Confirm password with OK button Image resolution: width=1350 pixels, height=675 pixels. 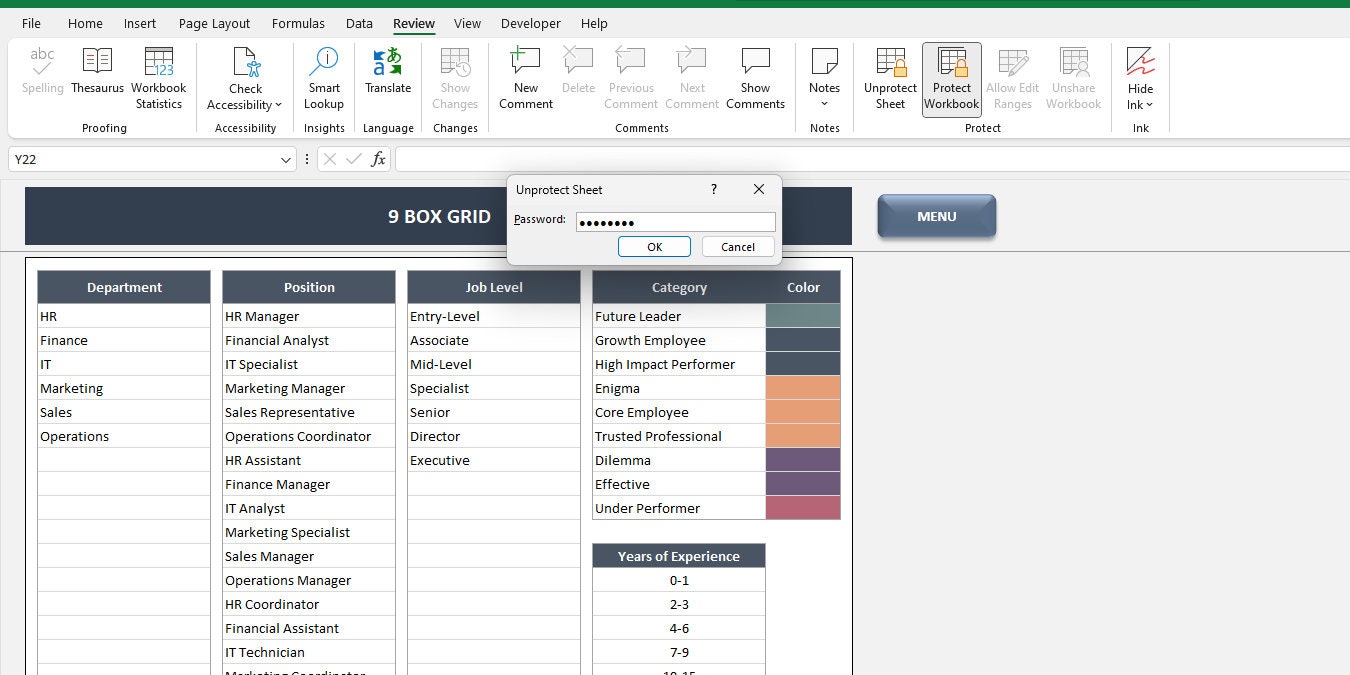654,246
